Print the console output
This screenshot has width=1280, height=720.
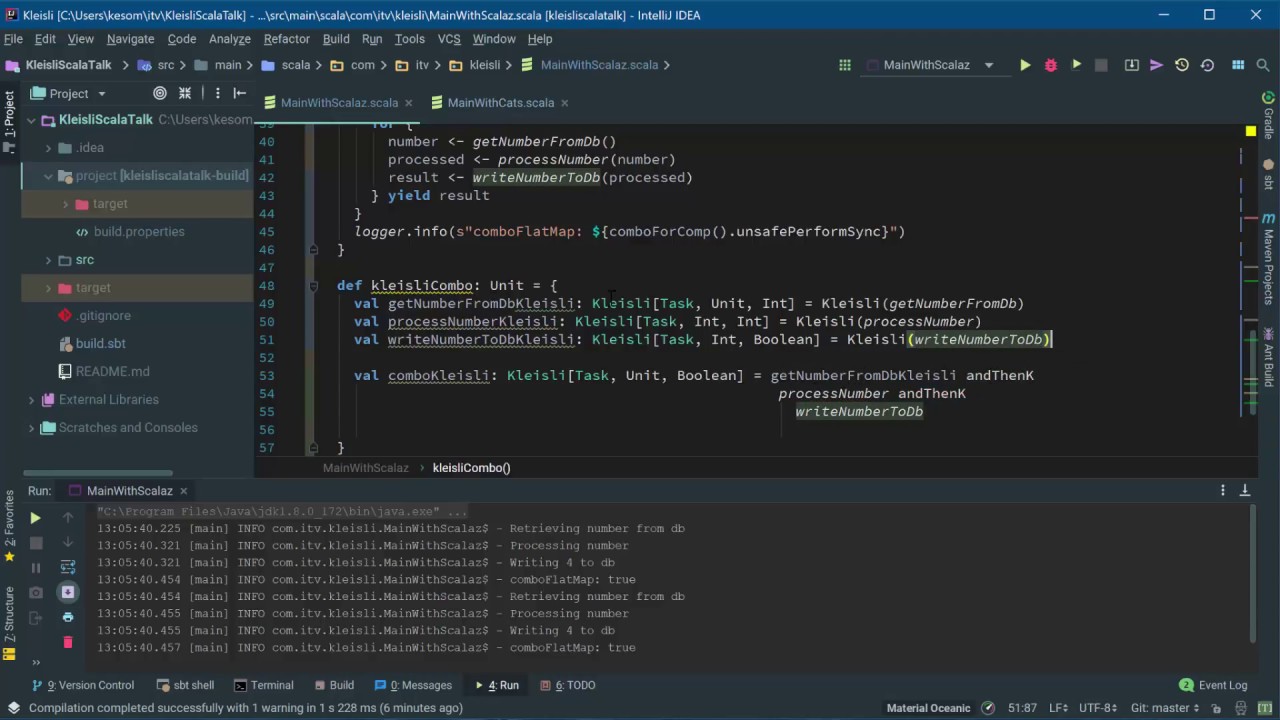[68, 617]
